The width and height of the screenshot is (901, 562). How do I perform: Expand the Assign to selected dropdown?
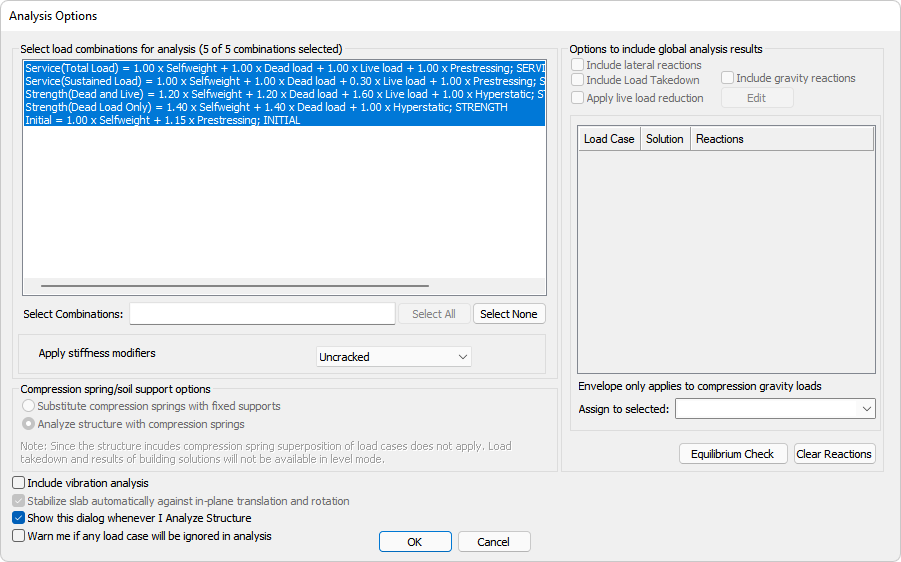coord(774,409)
